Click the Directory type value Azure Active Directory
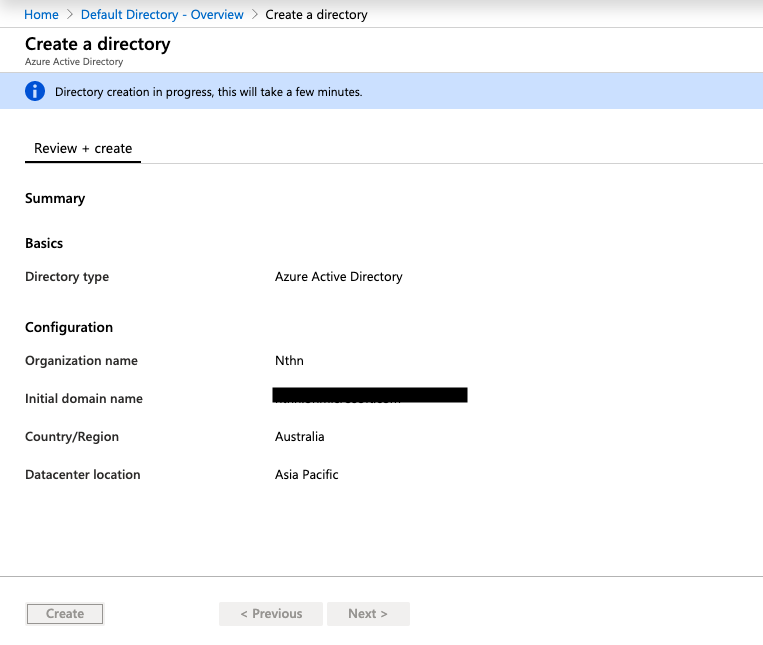The image size is (763, 645). (x=338, y=277)
